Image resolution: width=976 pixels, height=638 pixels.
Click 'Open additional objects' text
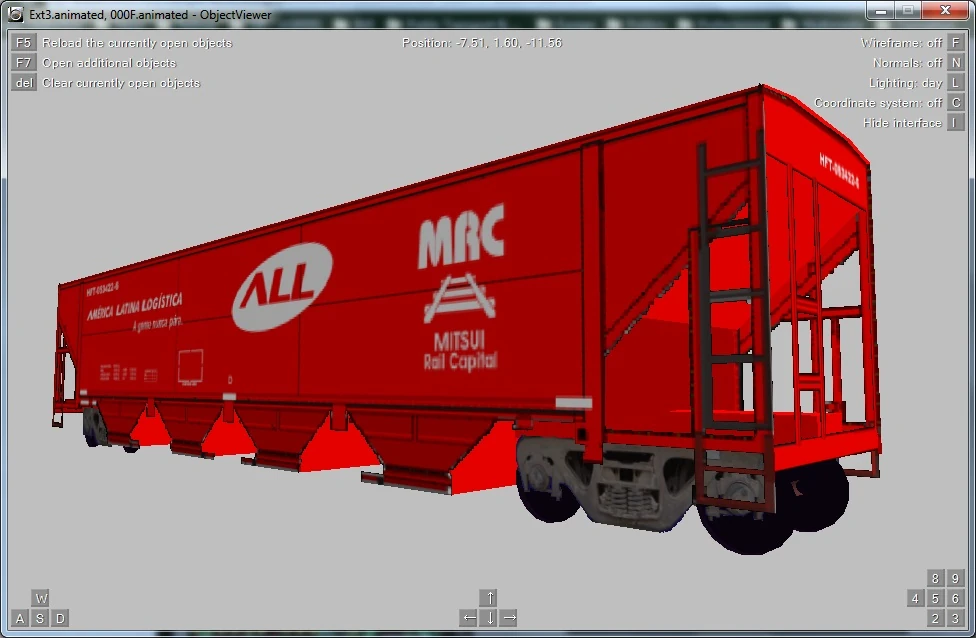click(109, 63)
